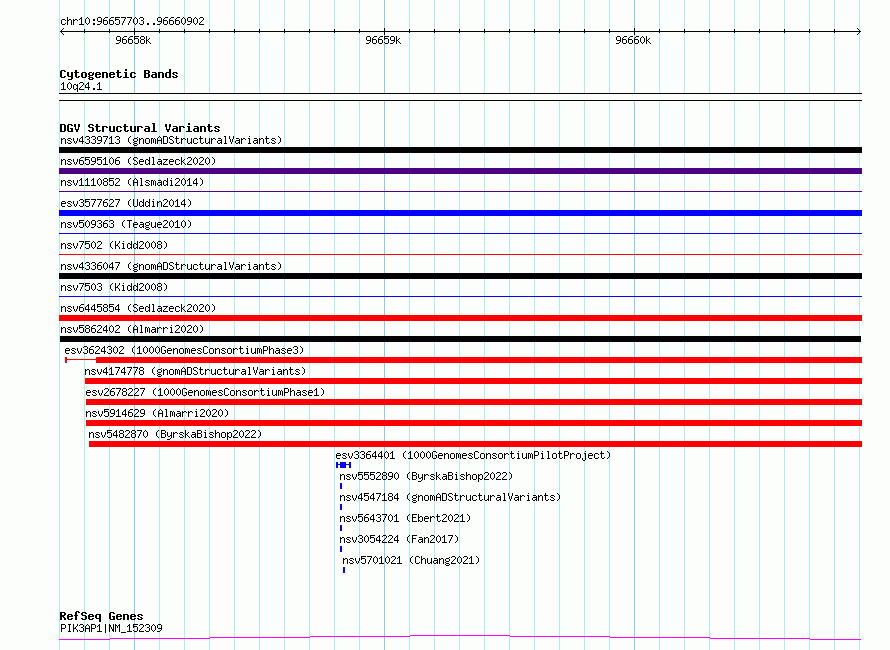
Task: Select the 10q24.1 band label
Action: (x=81, y=86)
